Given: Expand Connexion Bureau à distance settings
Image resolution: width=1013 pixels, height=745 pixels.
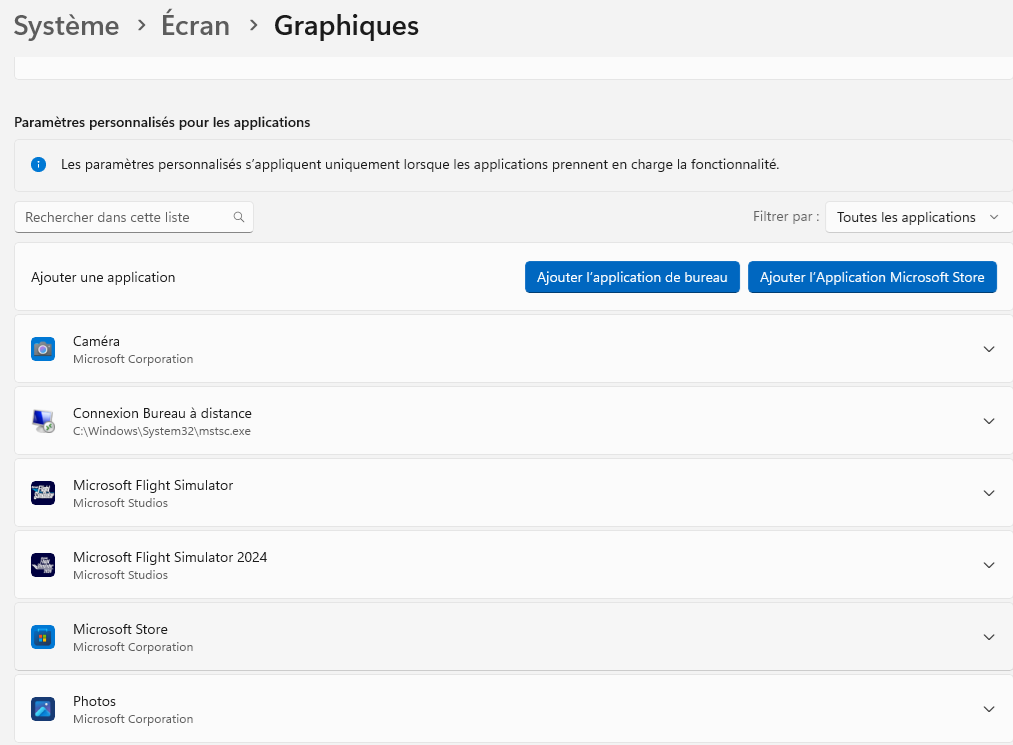Looking at the screenshot, I should [989, 421].
